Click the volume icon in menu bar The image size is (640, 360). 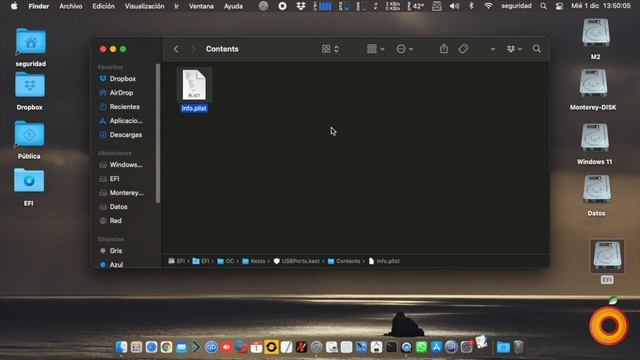pos(454,6)
